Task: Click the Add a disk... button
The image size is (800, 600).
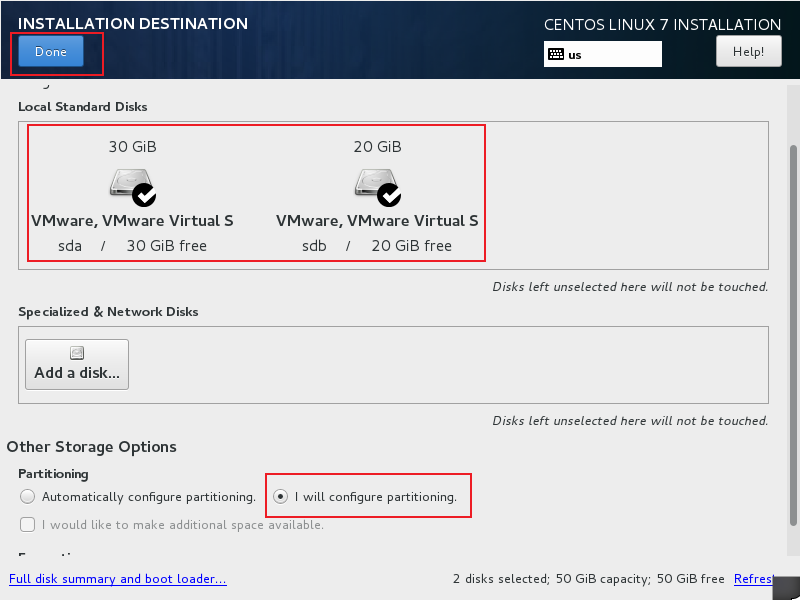Action: click(77, 364)
